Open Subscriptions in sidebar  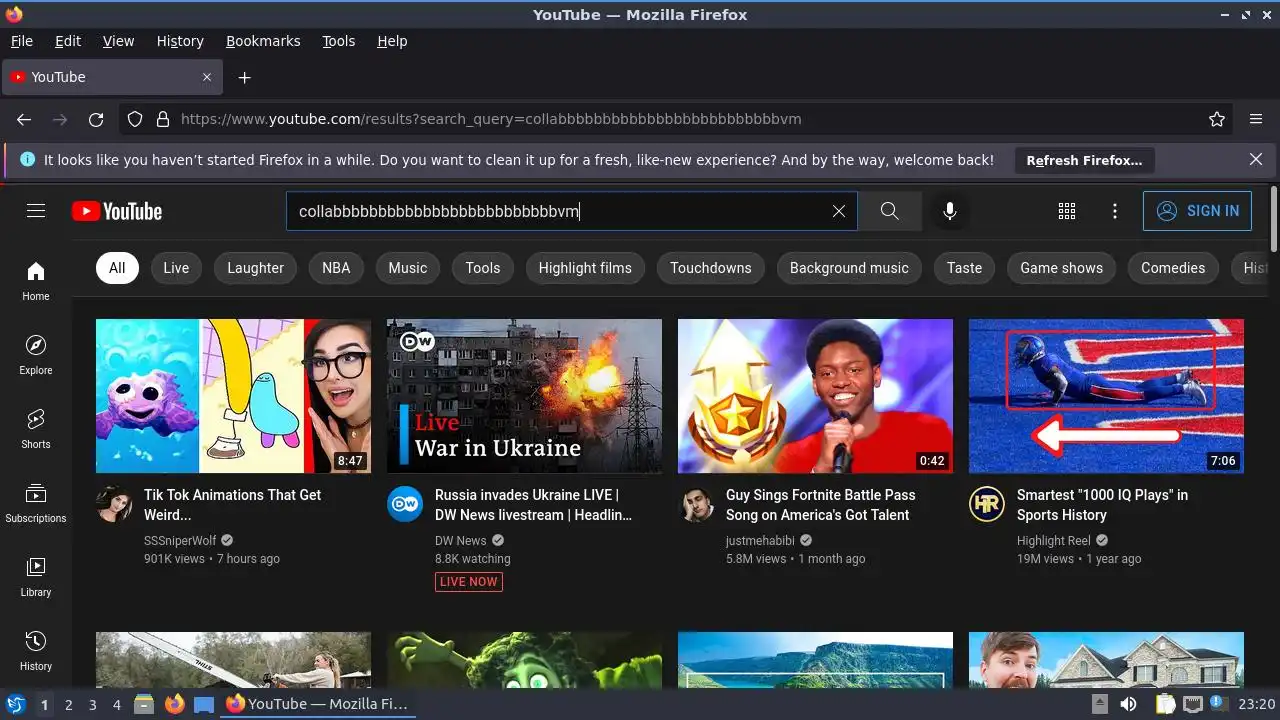36,503
